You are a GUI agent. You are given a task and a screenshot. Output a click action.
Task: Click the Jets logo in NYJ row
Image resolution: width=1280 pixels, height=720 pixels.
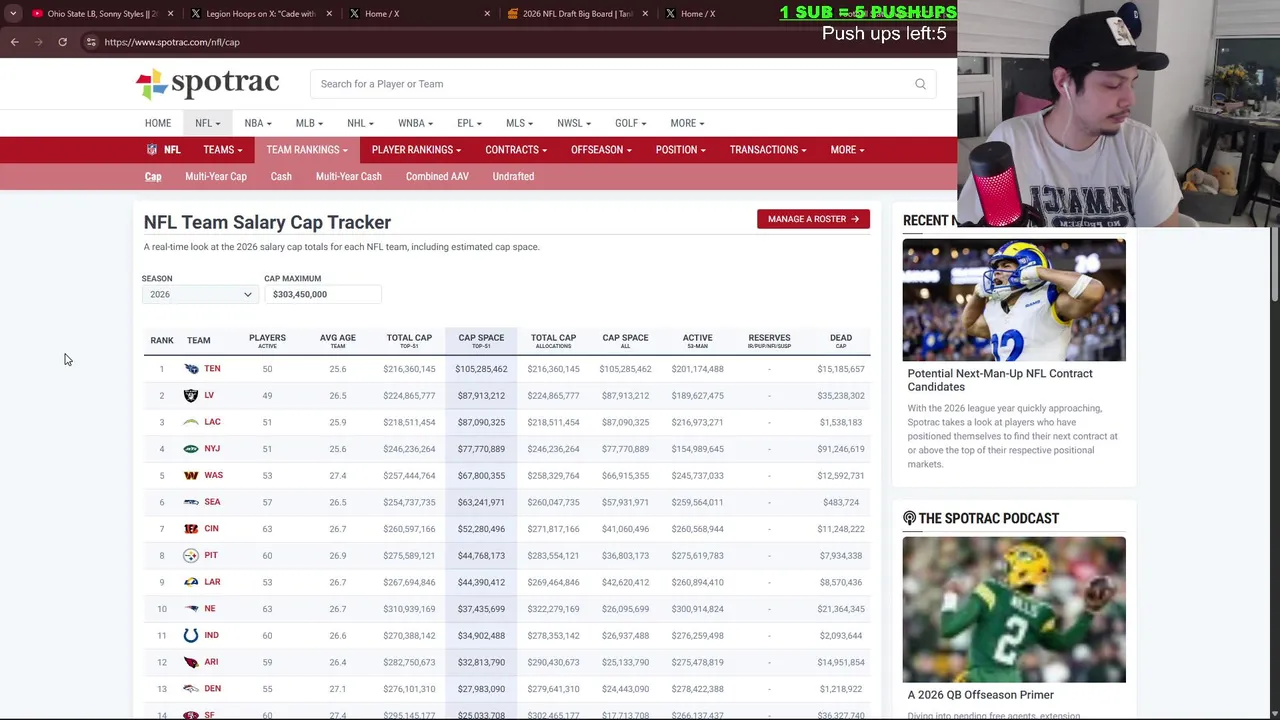(191, 449)
